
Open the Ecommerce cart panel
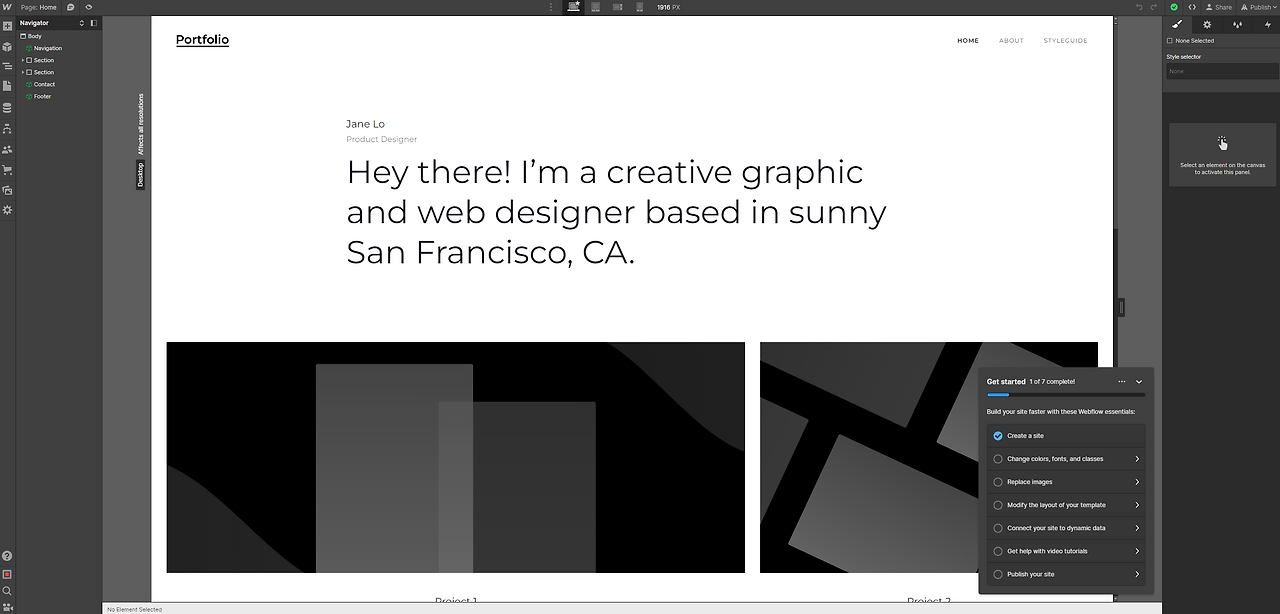point(7,170)
